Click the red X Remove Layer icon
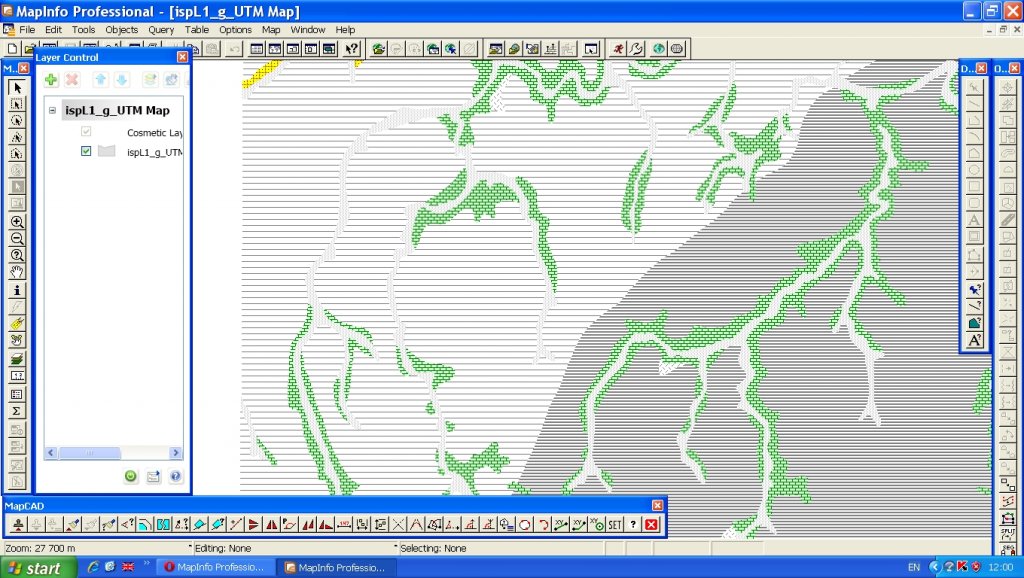This screenshot has height=578, width=1024. pos(72,80)
